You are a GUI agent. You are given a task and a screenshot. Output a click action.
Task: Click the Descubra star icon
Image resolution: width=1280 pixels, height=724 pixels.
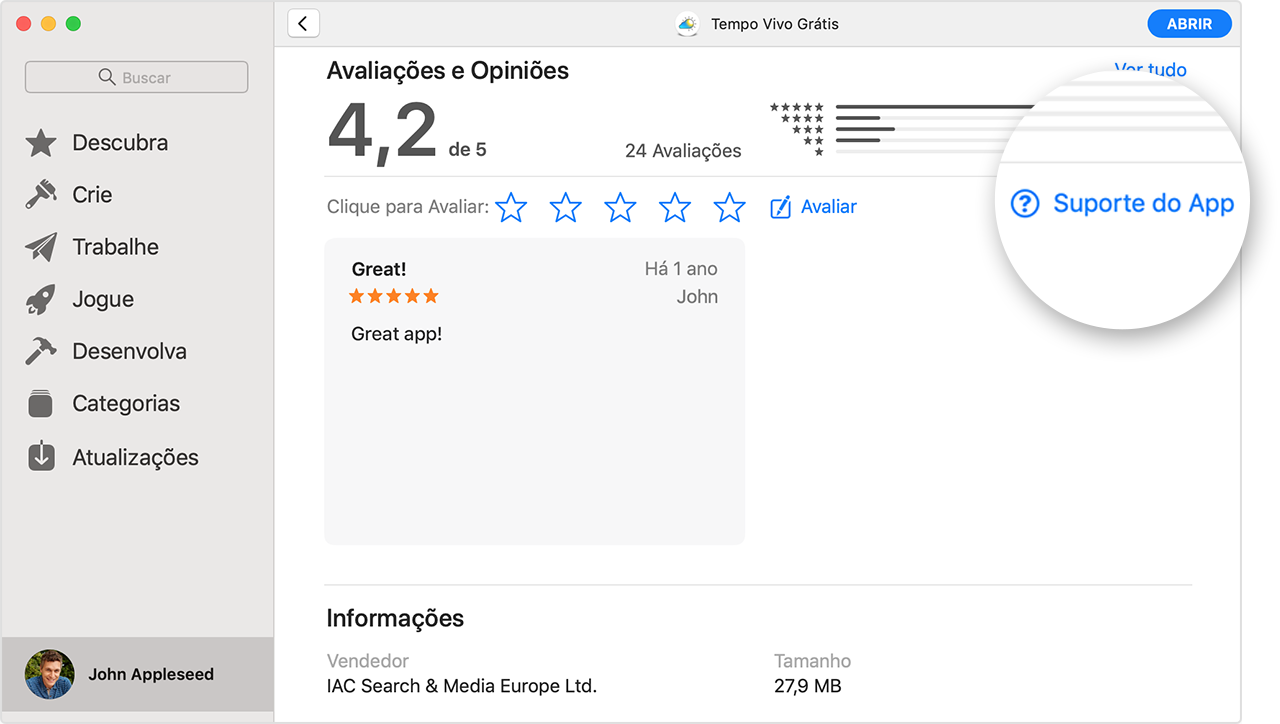[x=41, y=143]
